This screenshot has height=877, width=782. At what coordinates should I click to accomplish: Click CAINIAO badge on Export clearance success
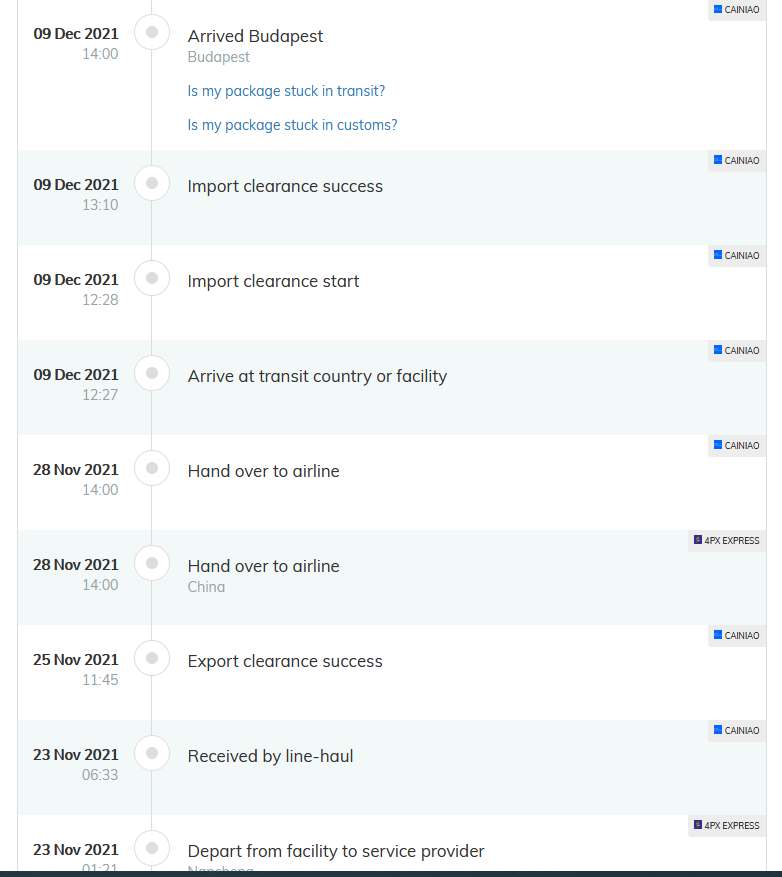(736, 636)
